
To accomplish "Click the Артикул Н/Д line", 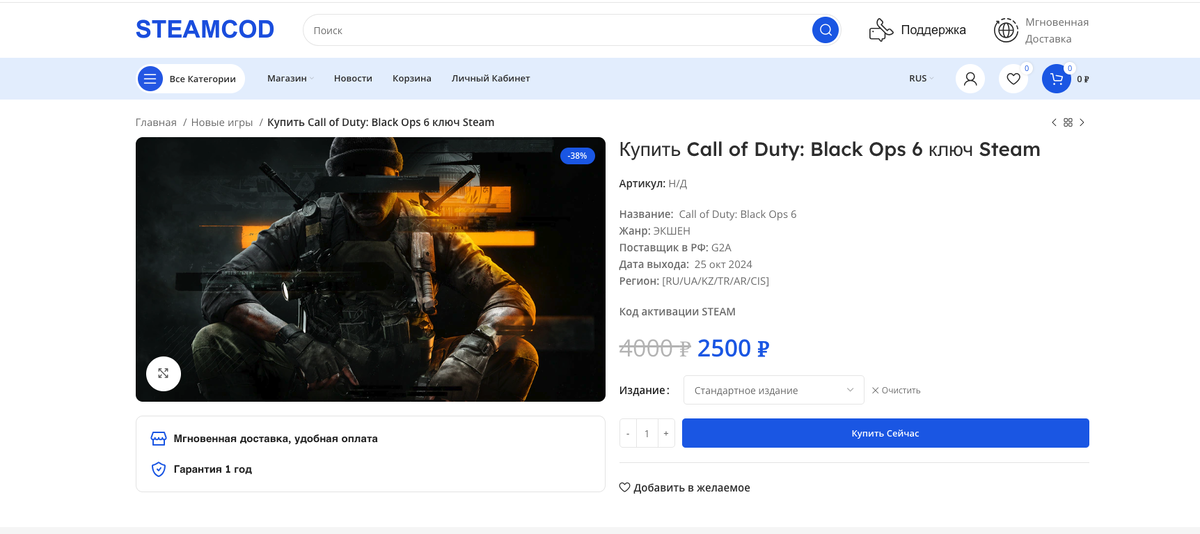I will 653,184.
